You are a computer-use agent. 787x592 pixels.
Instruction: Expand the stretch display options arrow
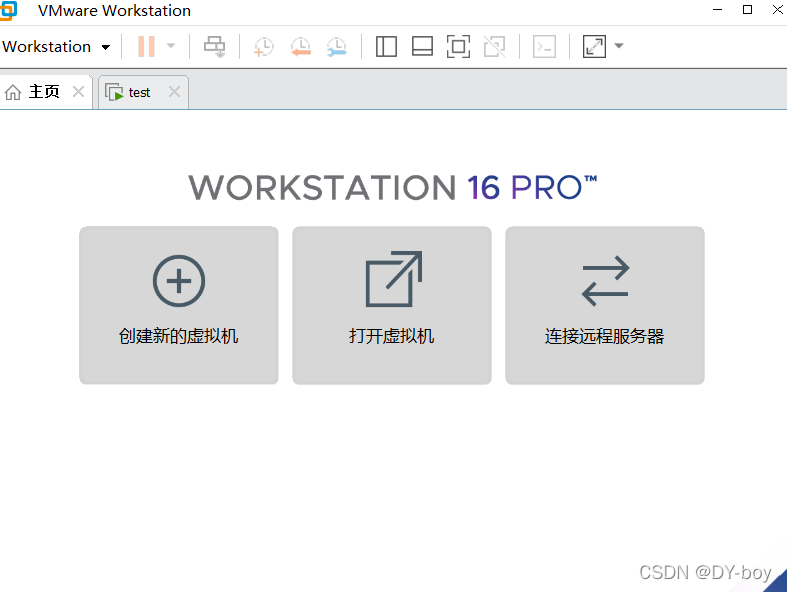(619, 46)
